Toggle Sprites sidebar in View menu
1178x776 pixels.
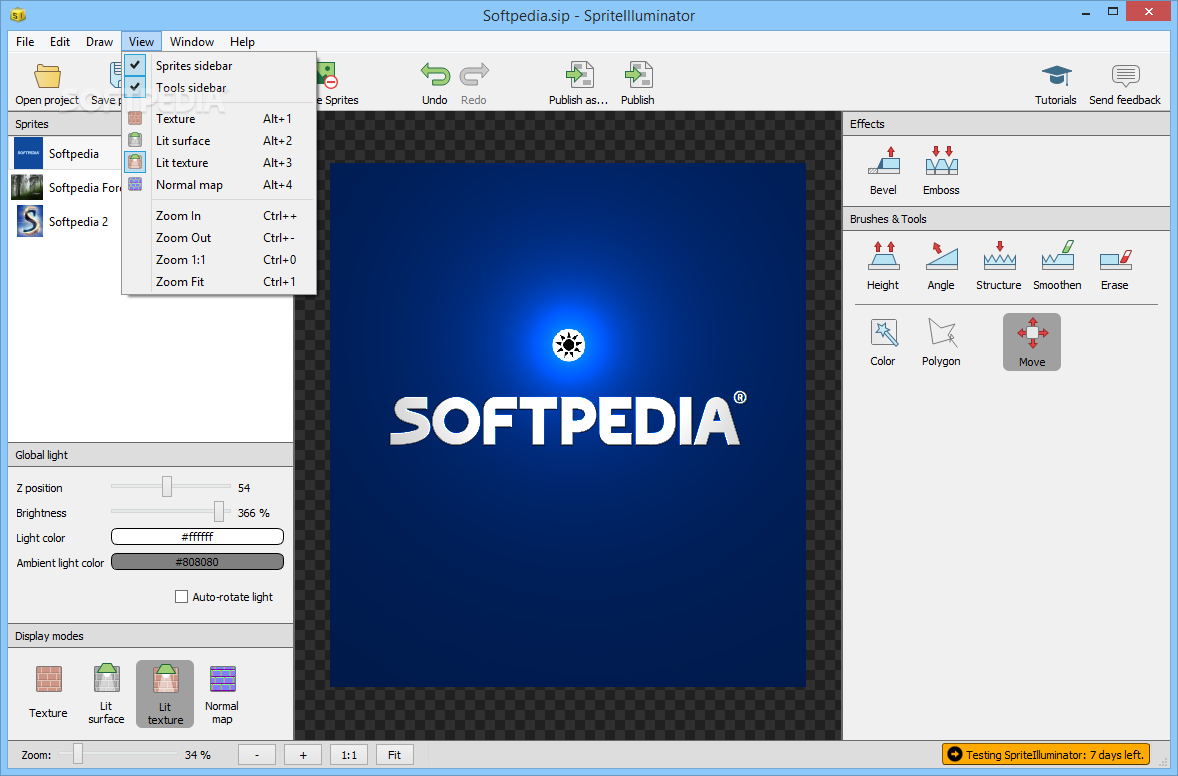pyautogui.click(x=219, y=65)
